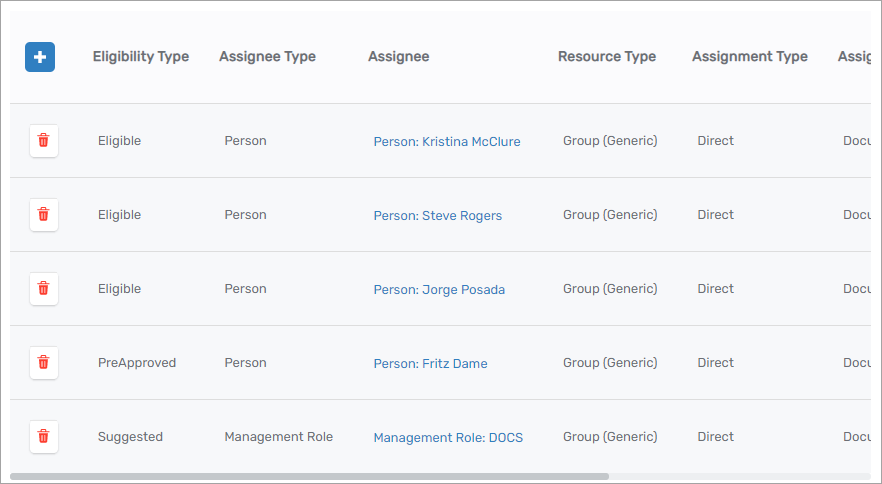Select the PreApproved eligibility cell
The height and width of the screenshot is (484, 882).
(x=136, y=363)
